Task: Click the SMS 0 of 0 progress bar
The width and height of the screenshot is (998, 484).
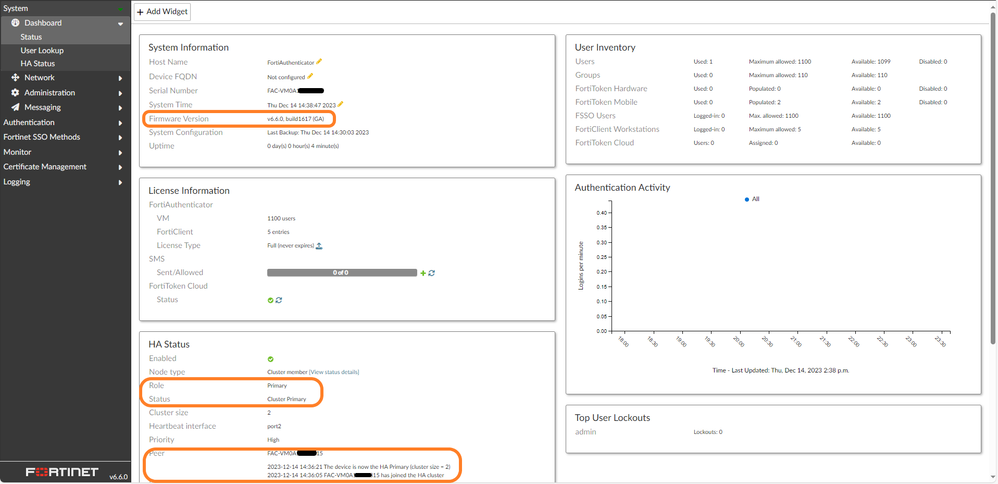Action: 342,273
